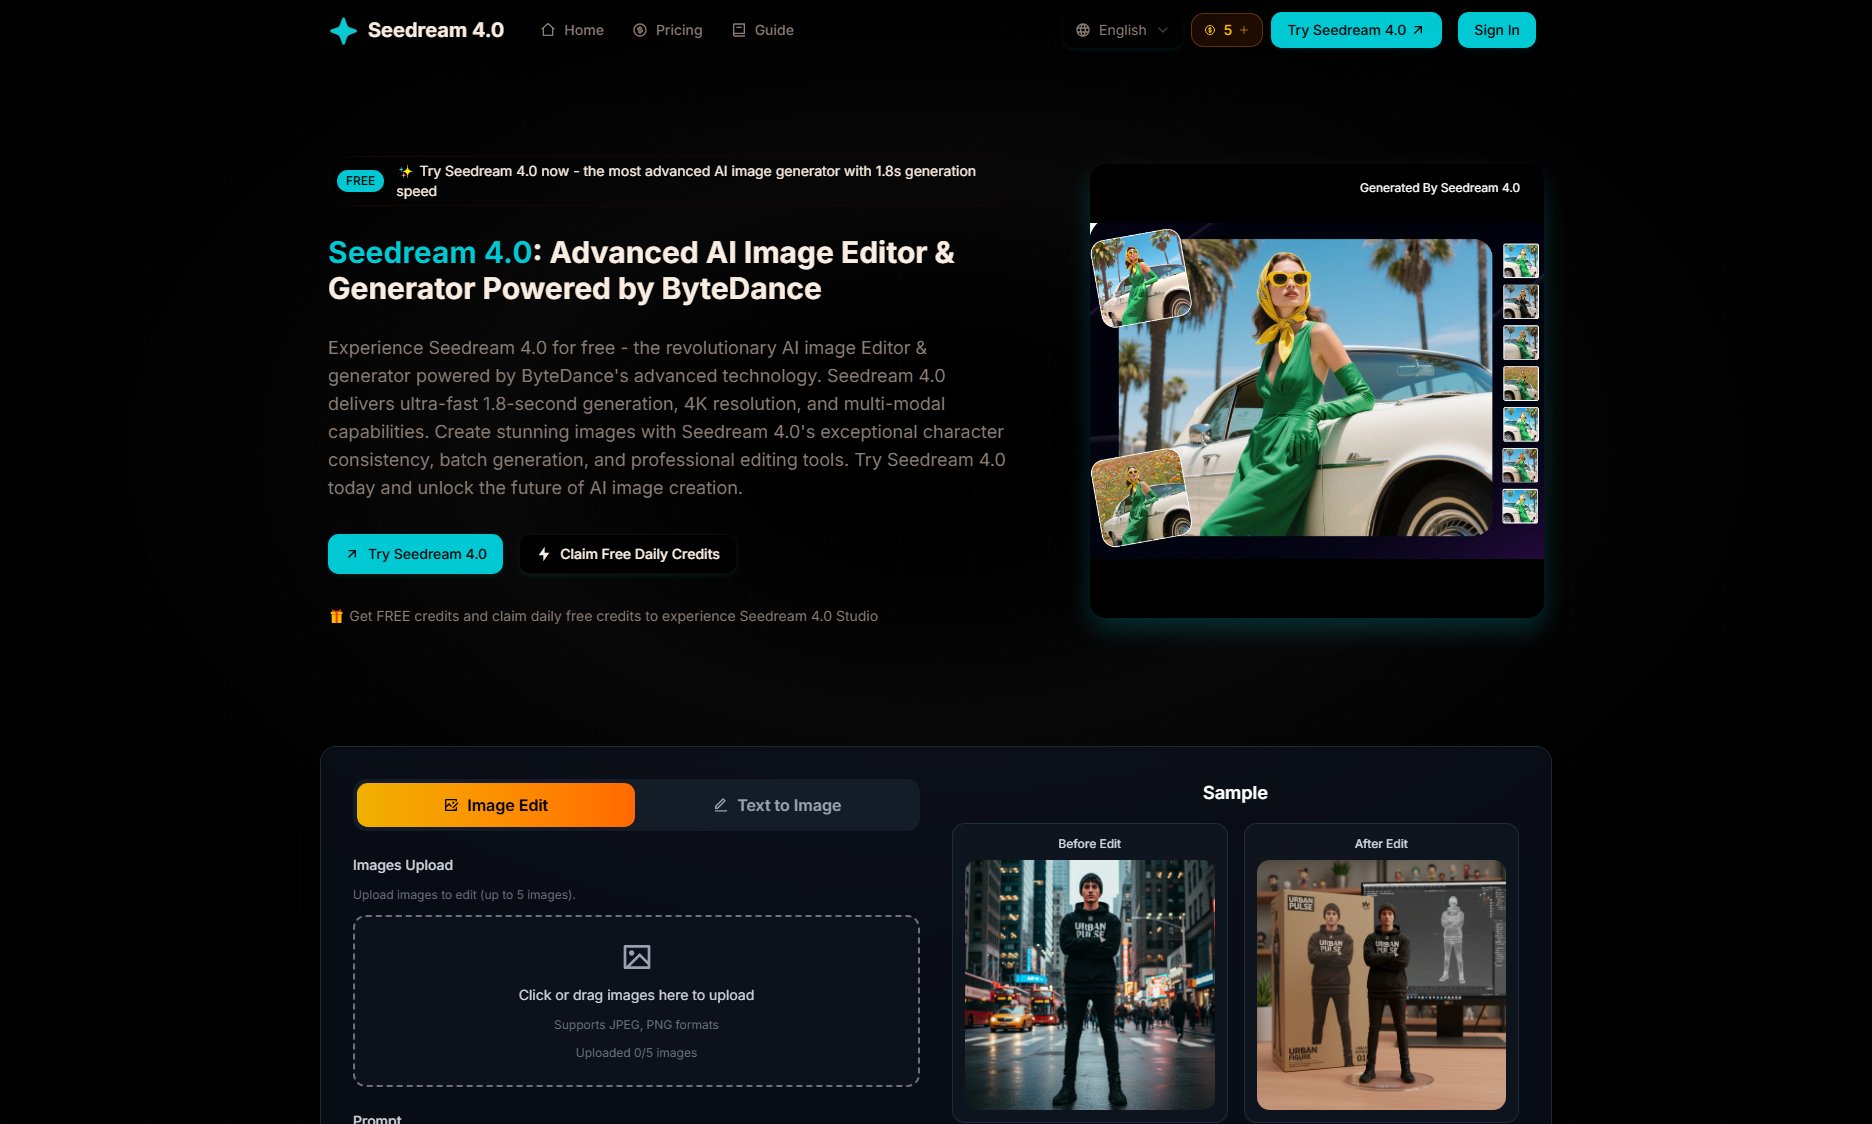This screenshot has height=1124, width=1872.
Task: Click the house icon beside Home
Action: click(x=548, y=30)
